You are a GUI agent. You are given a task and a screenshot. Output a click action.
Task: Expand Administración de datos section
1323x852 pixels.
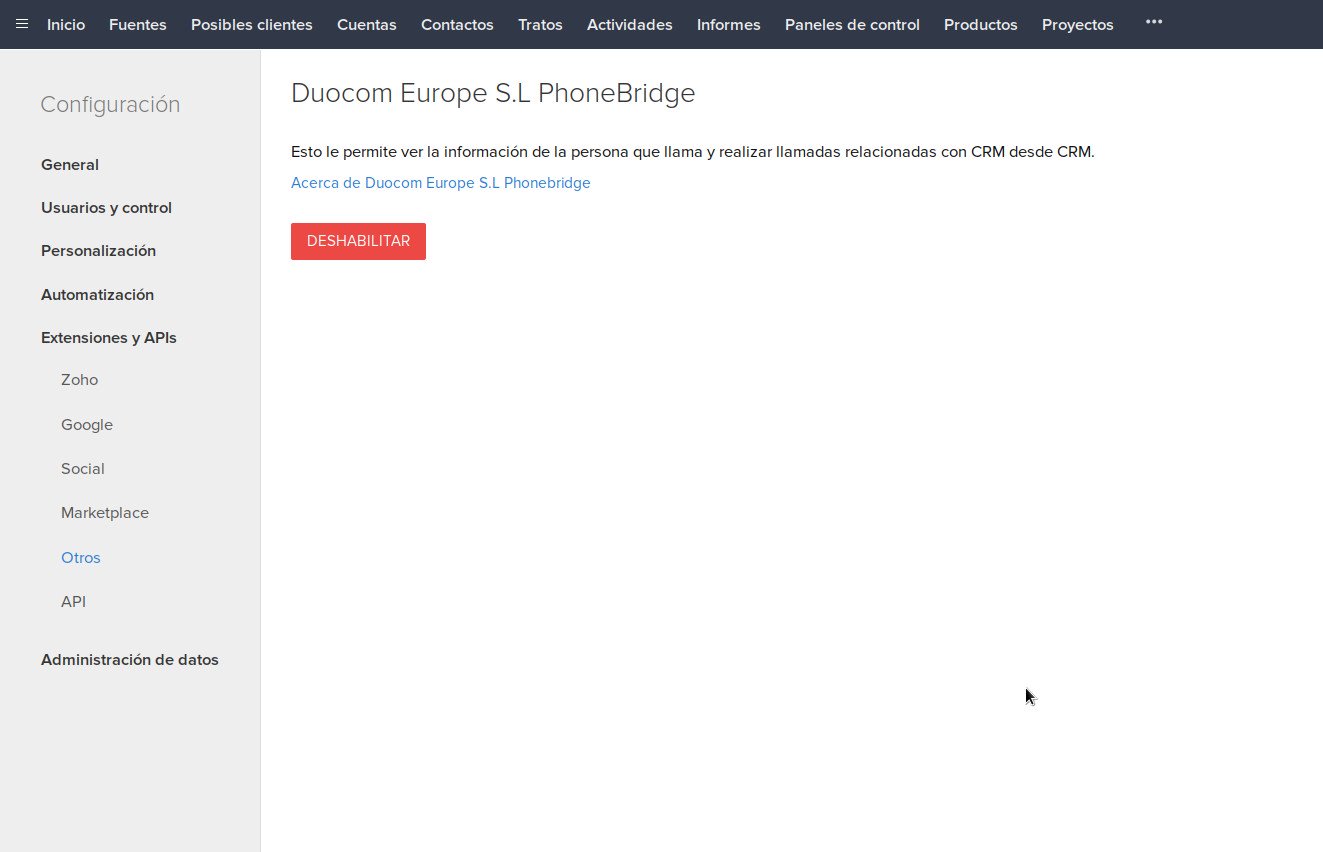[130, 660]
